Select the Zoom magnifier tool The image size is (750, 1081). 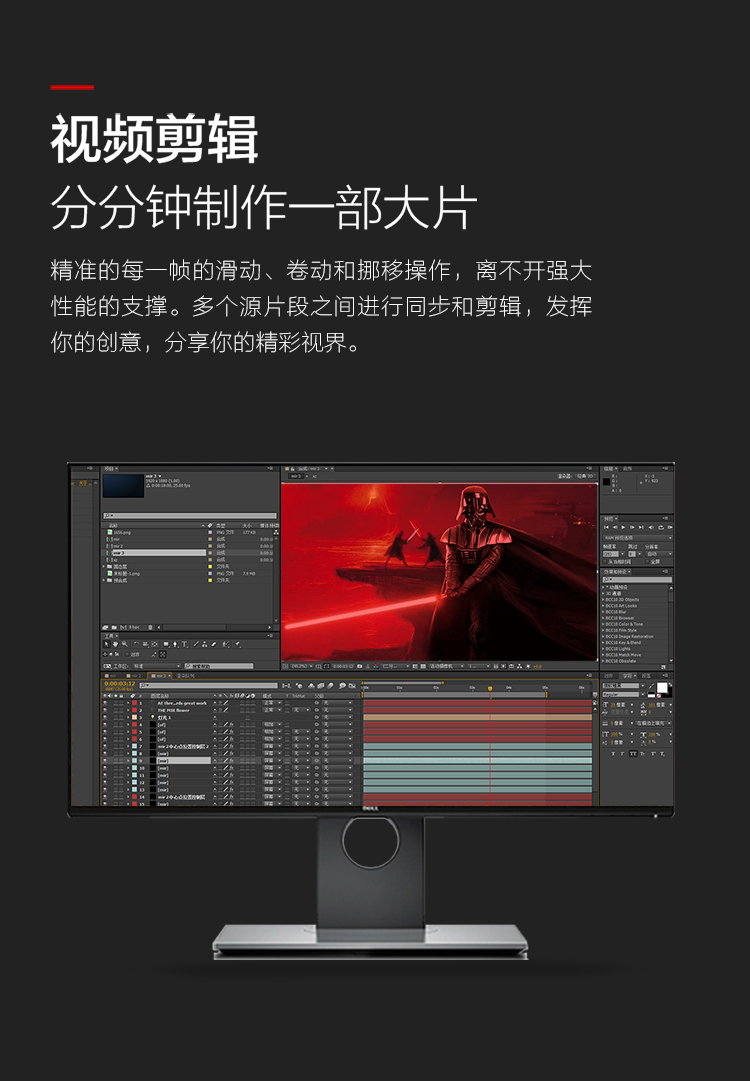(x=125, y=644)
